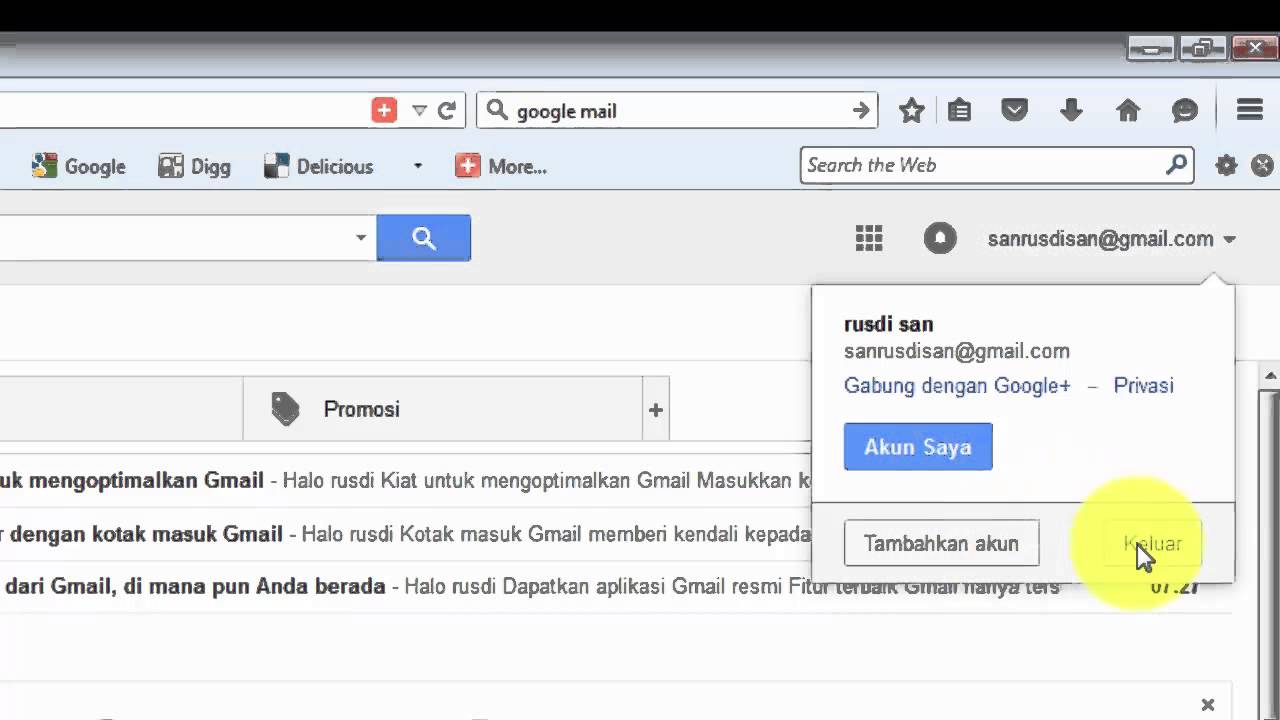This screenshot has width=1280, height=720.
Task: Open the Delicious bookmark
Action: pos(319,166)
